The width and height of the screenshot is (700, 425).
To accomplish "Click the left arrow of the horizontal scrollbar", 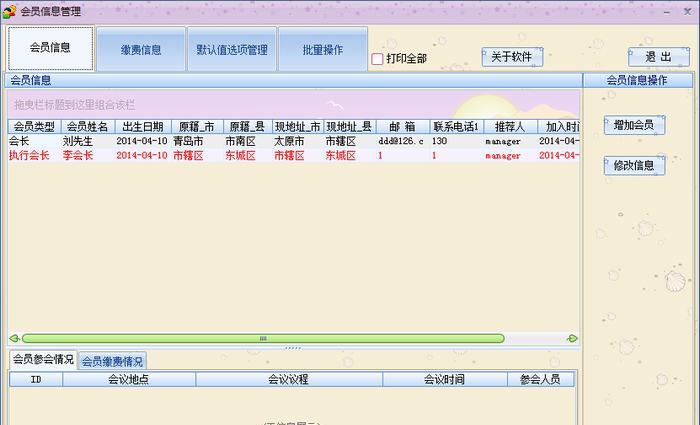I will 14,338.
